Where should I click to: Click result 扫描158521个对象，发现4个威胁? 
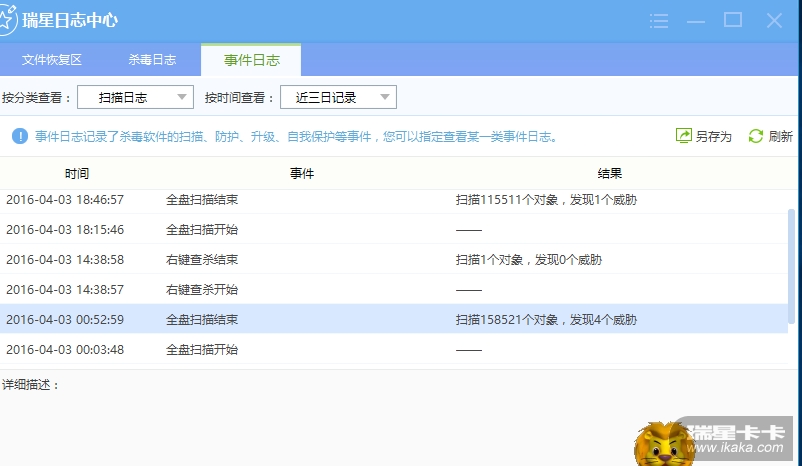[546, 320]
